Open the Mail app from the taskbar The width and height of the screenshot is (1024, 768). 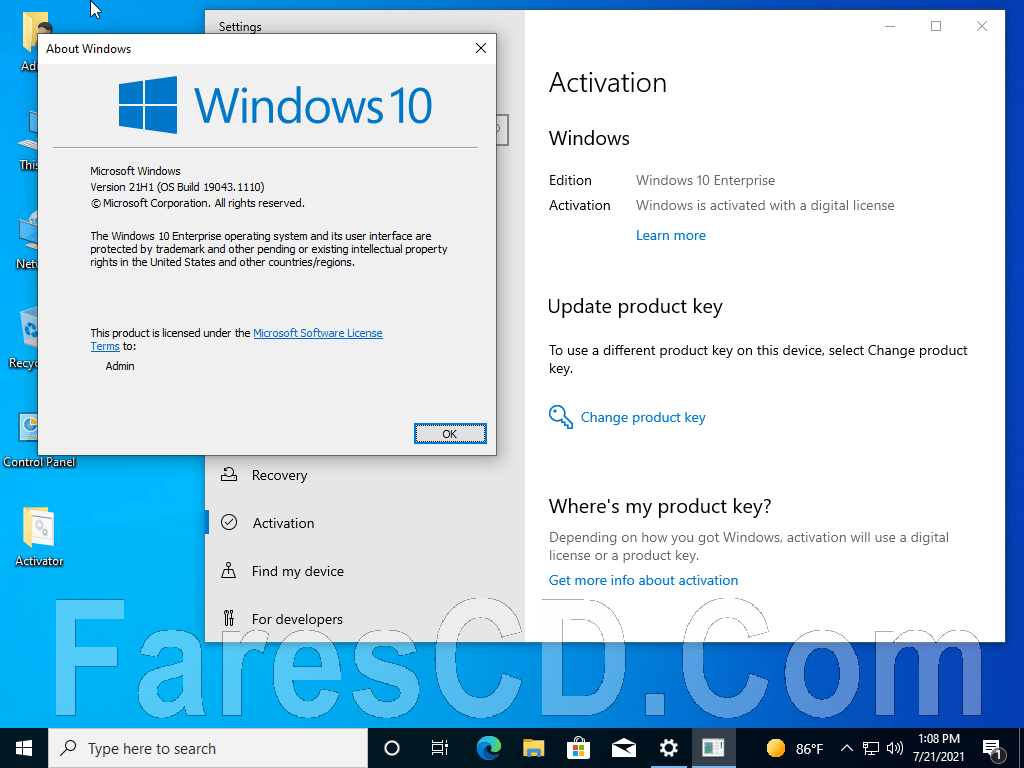tap(624, 748)
